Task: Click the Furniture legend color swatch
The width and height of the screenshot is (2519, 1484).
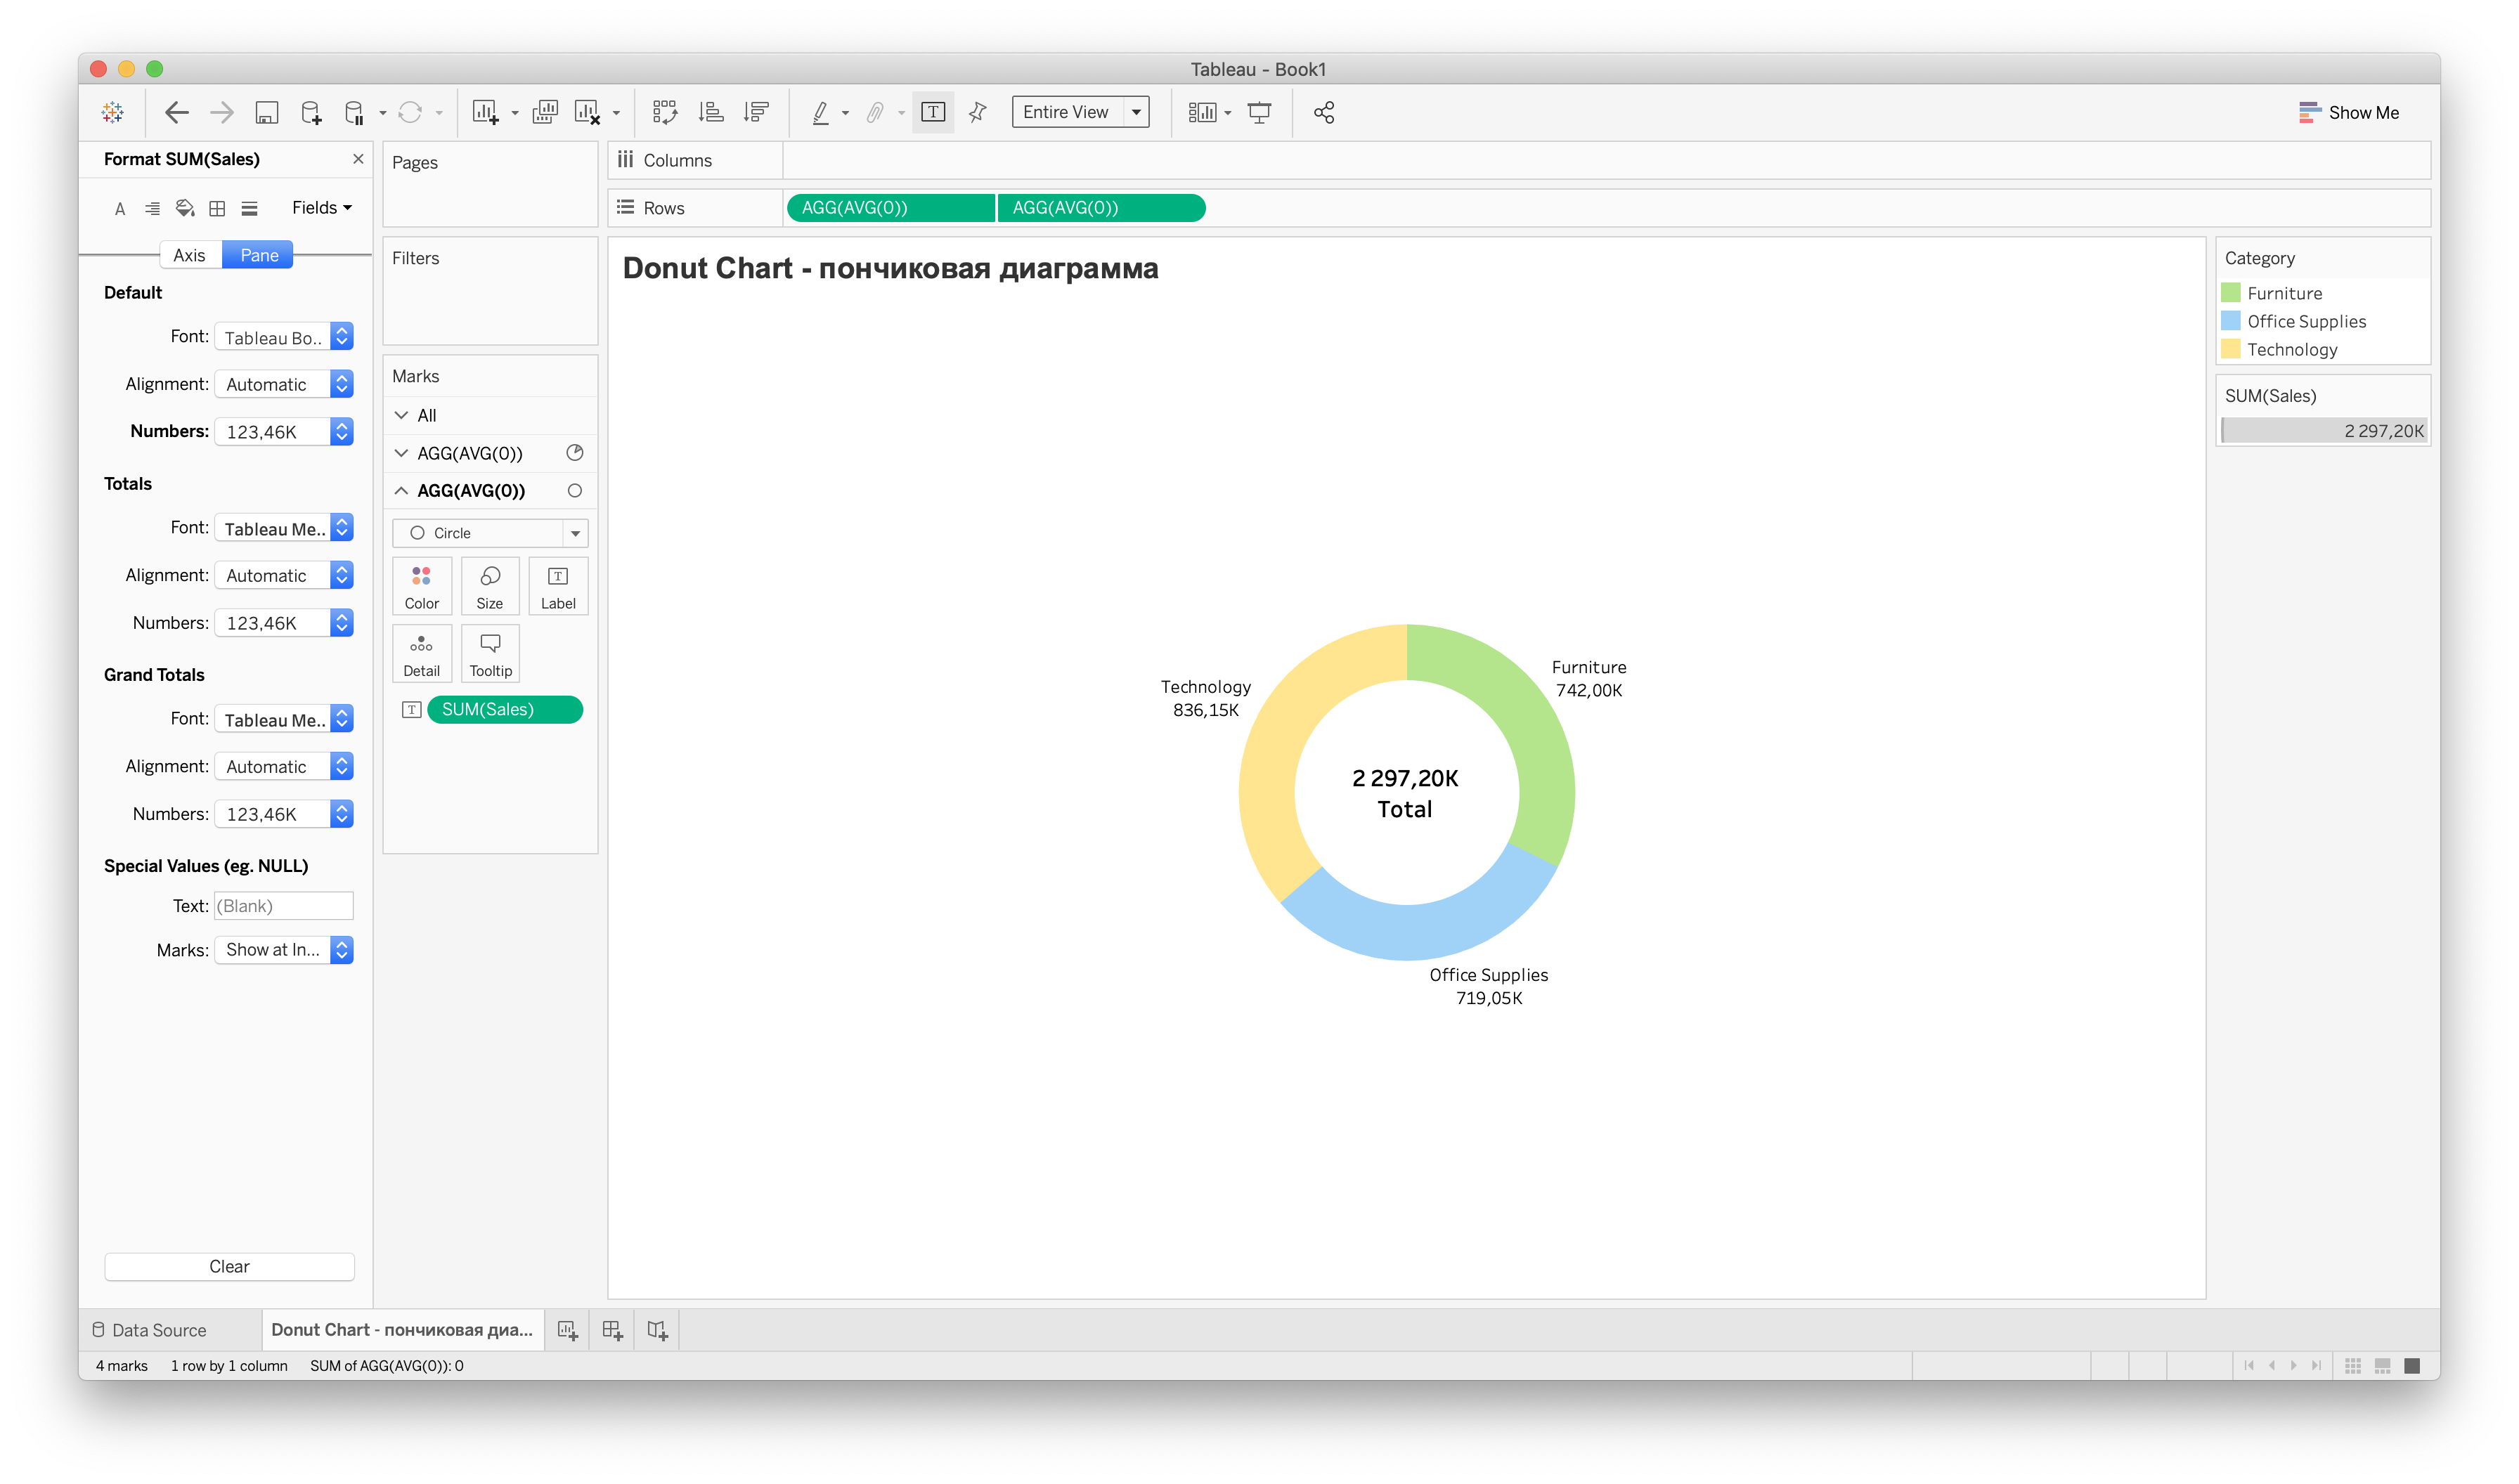Action: 2230,293
